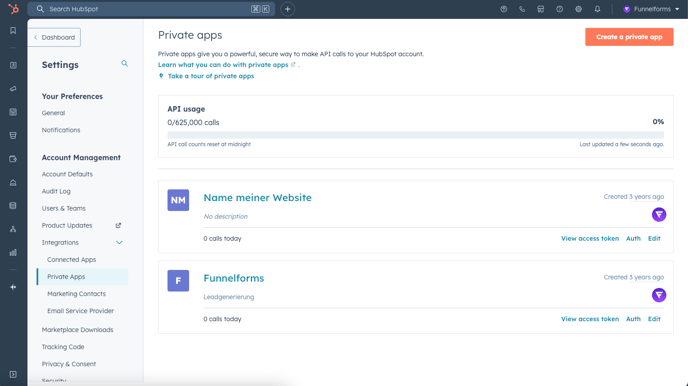Open Connected Apps
The height and width of the screenshot is (386, 688).
pyautogui.click(x=72, y=260)
